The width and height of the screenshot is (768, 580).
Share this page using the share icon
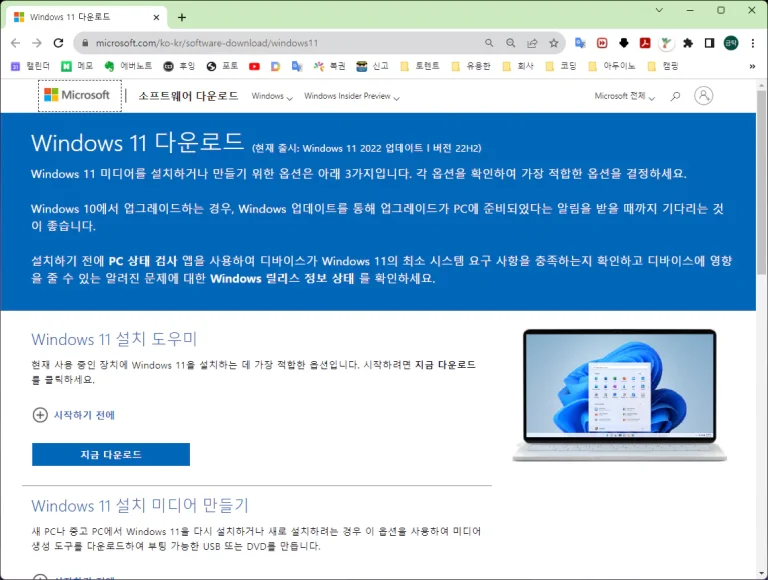[532, 43]
